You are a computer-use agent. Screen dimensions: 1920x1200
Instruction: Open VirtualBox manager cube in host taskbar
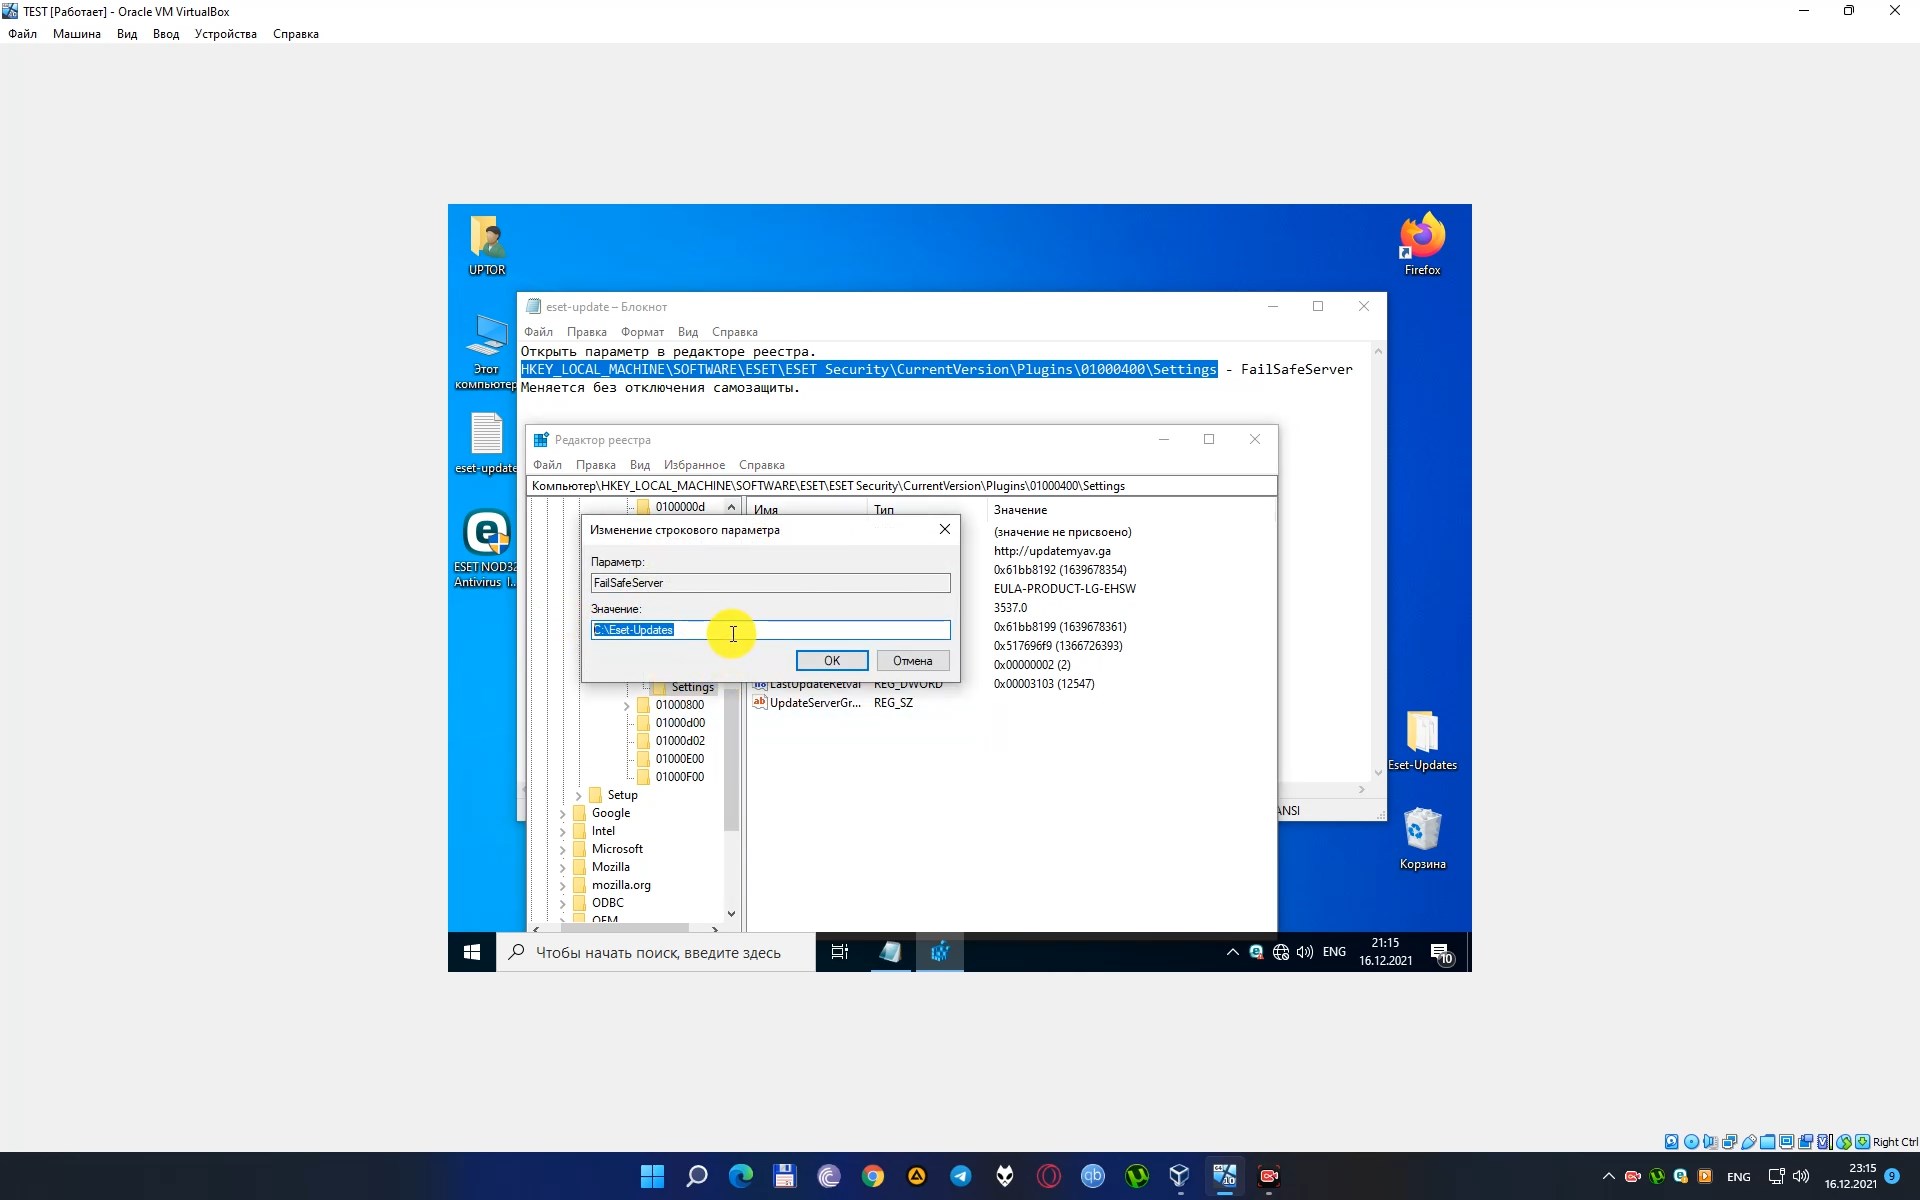pos(1180,1176)
